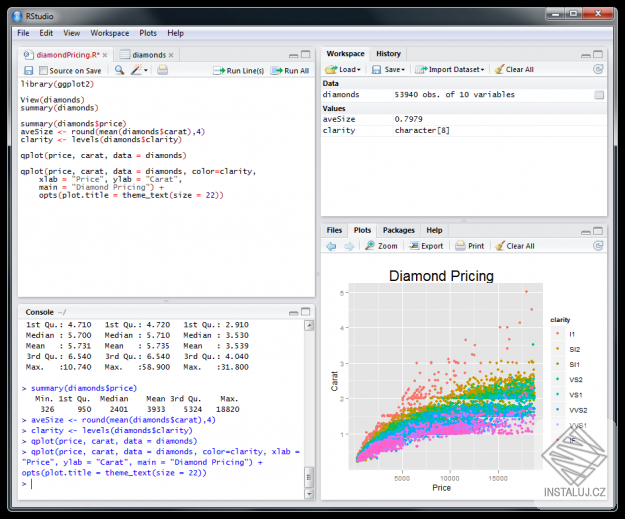
Task: Close the diamonds data tab
Action: (171, 55)
